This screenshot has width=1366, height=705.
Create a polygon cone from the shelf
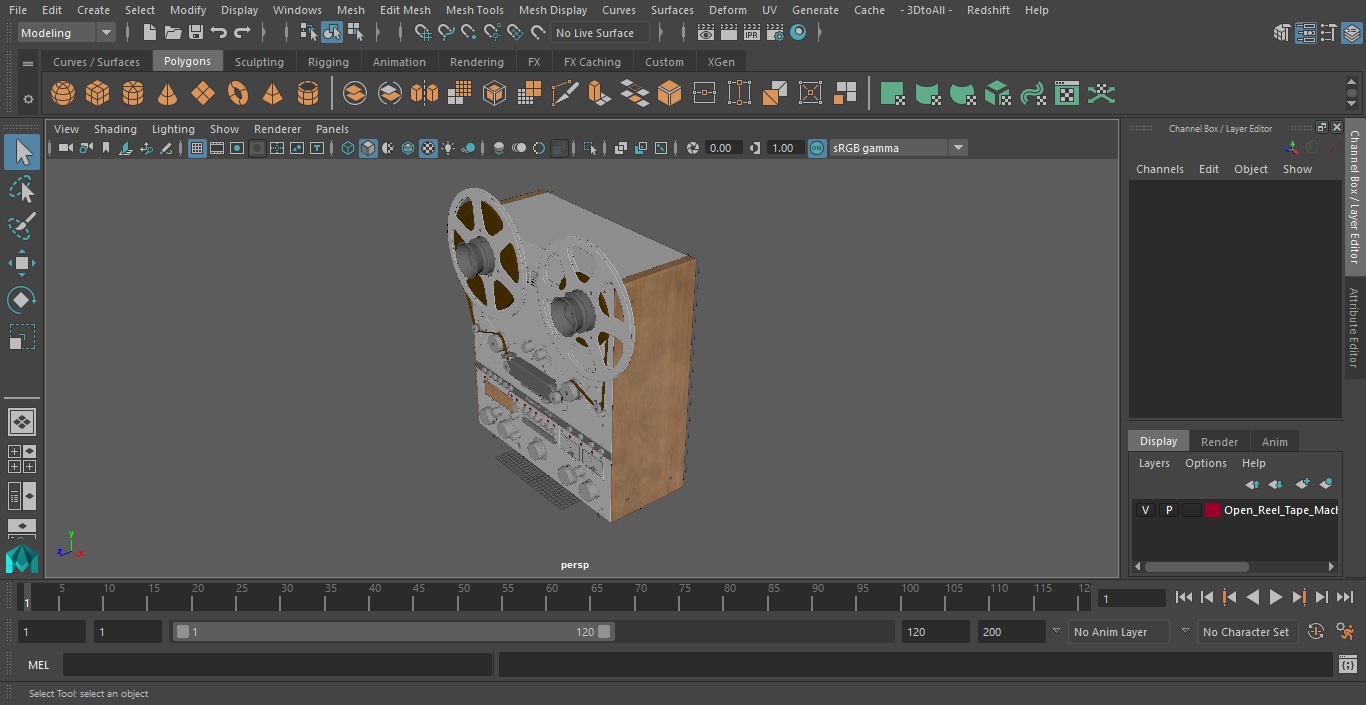(168, 94)
